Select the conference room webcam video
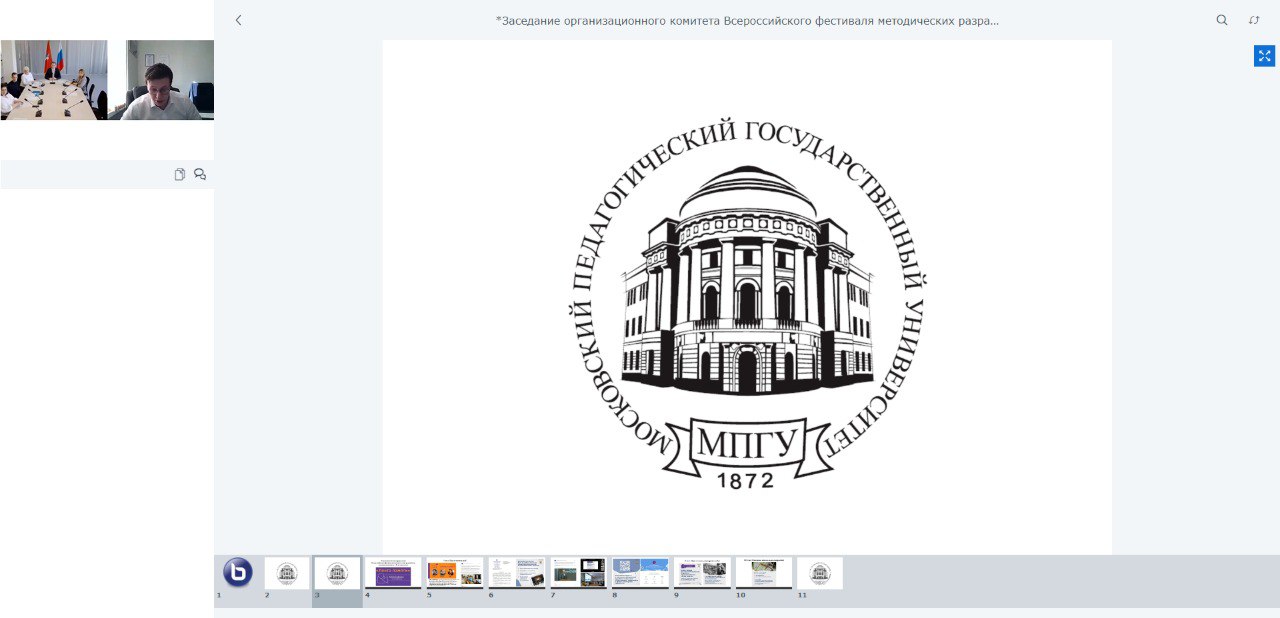 coord(54,80)
